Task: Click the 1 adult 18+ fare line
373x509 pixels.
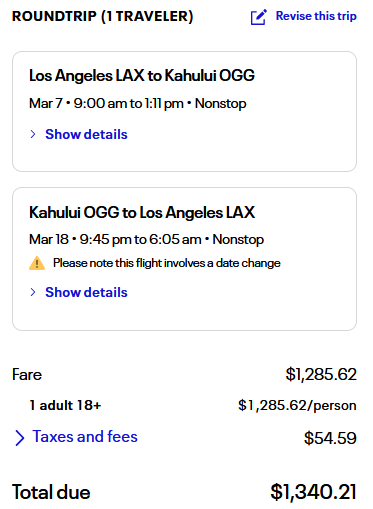Action: click(x=65, y=405)
